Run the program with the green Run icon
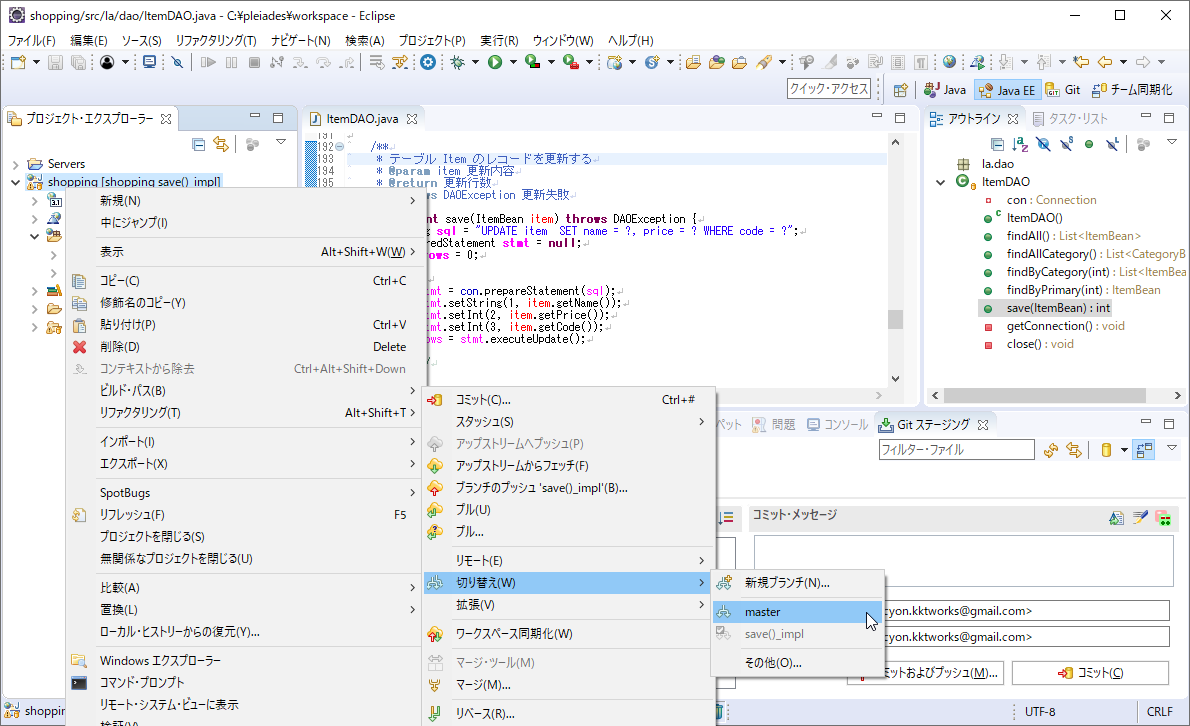Viewport: 1190px width, 726px height. 495,62
